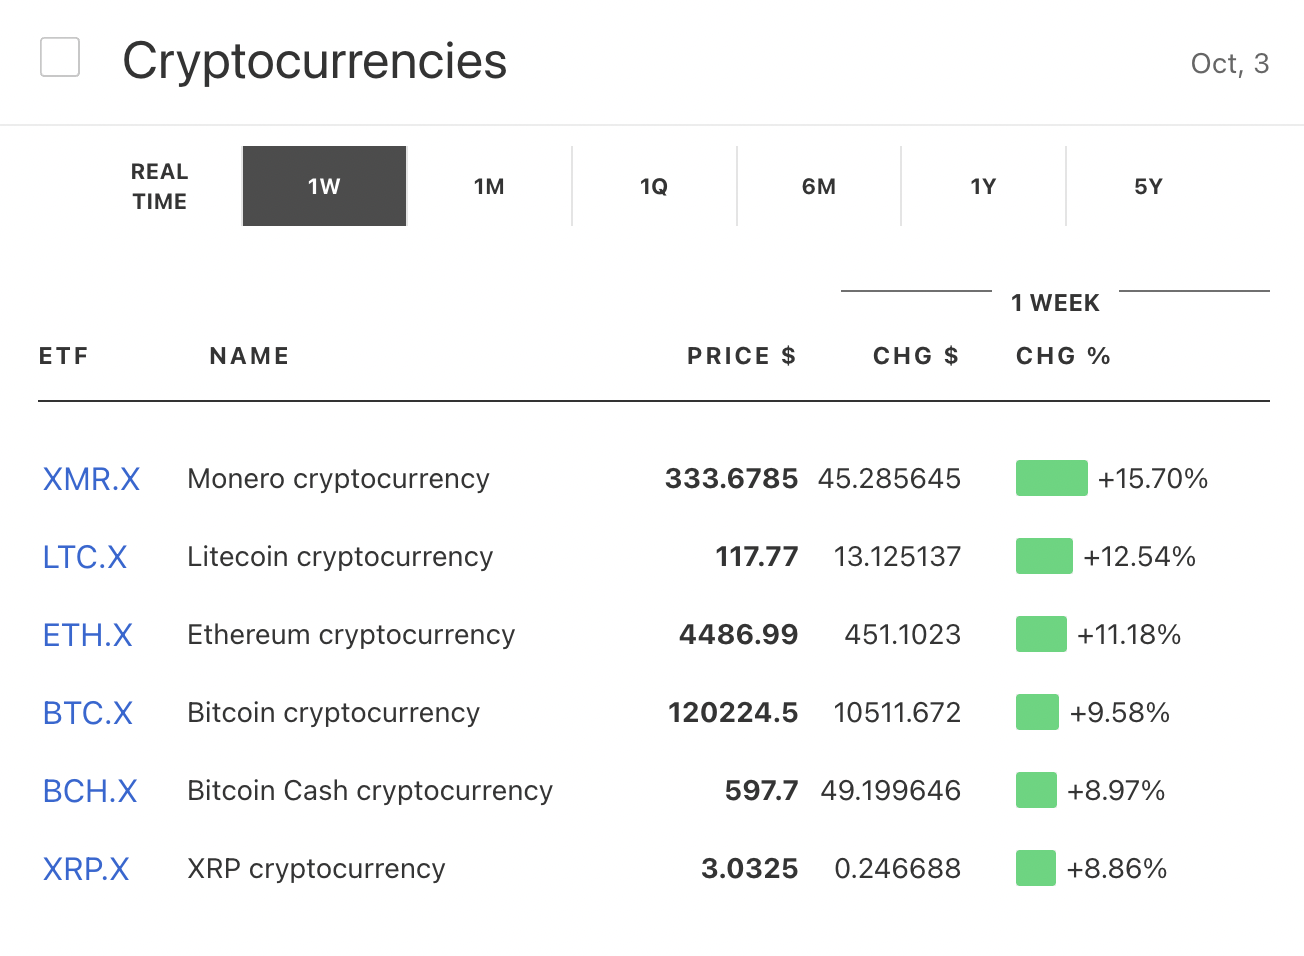
Task: Select the 1W time range tab
Action: coord(324,187)
